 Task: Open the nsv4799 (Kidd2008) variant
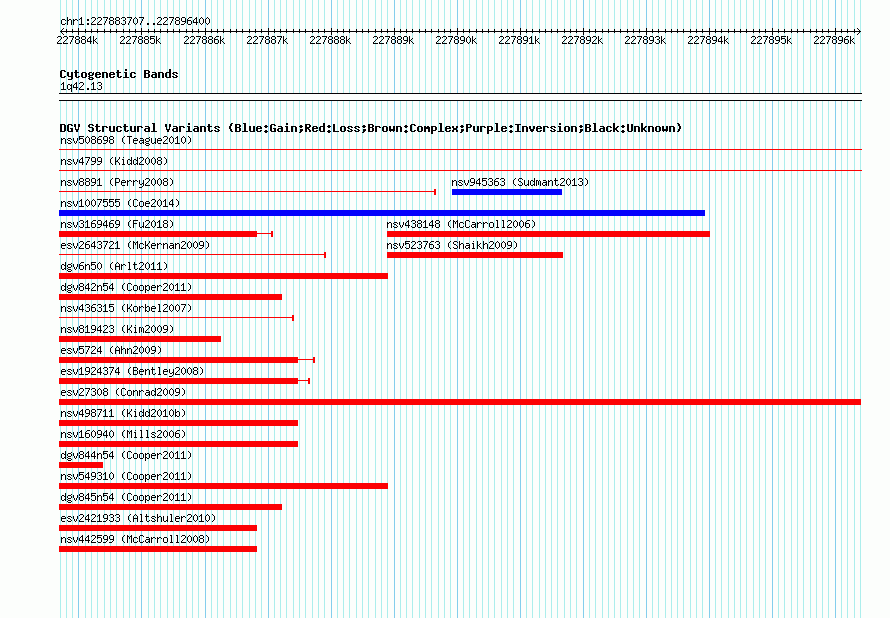click(114, 161)
